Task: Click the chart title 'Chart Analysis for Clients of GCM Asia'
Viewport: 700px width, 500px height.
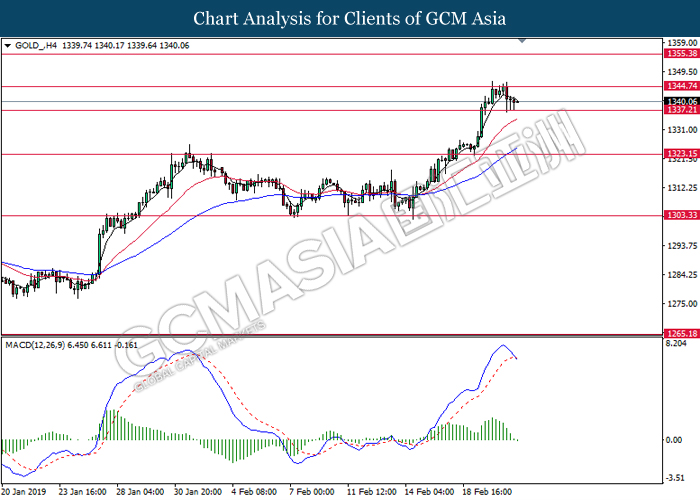Action: (350, 18)
